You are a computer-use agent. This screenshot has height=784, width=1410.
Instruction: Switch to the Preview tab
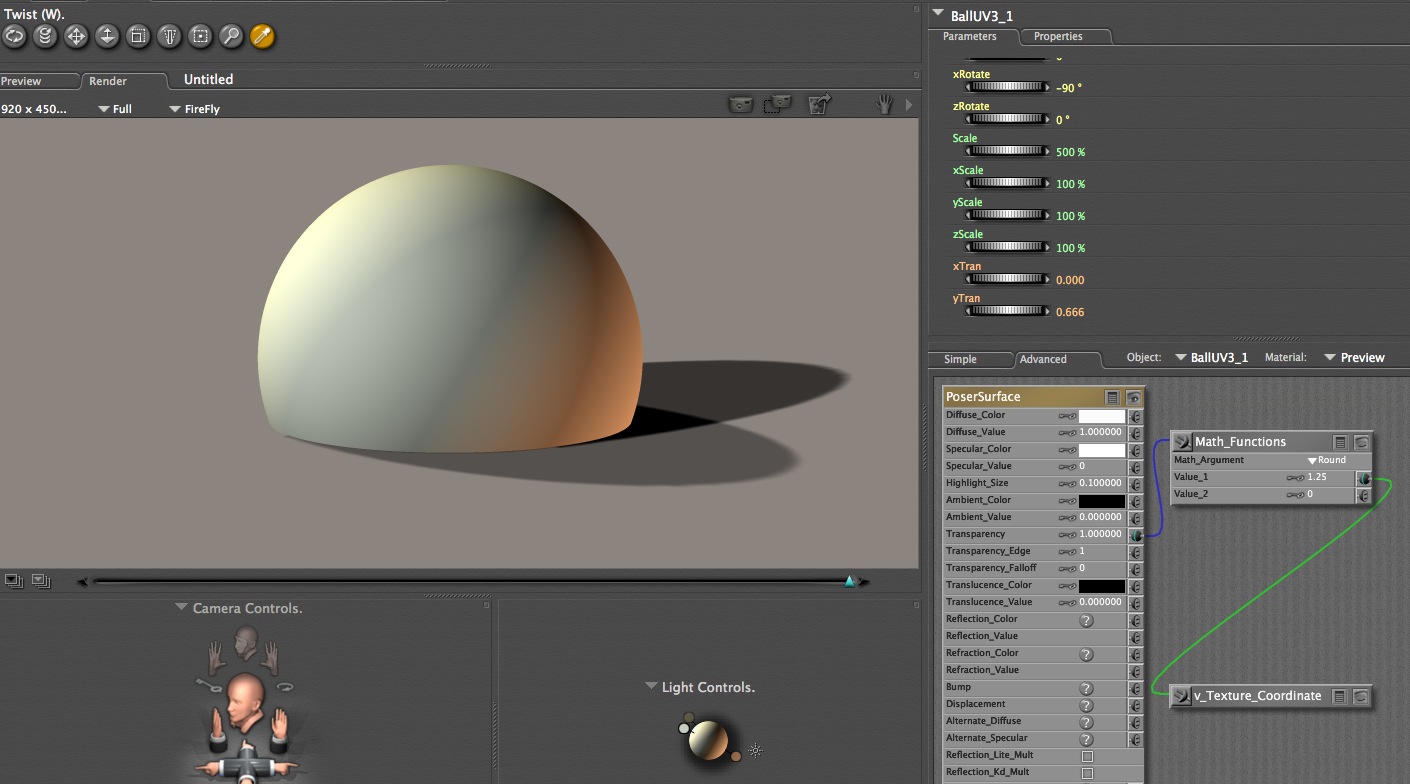(x=22, y=81)
